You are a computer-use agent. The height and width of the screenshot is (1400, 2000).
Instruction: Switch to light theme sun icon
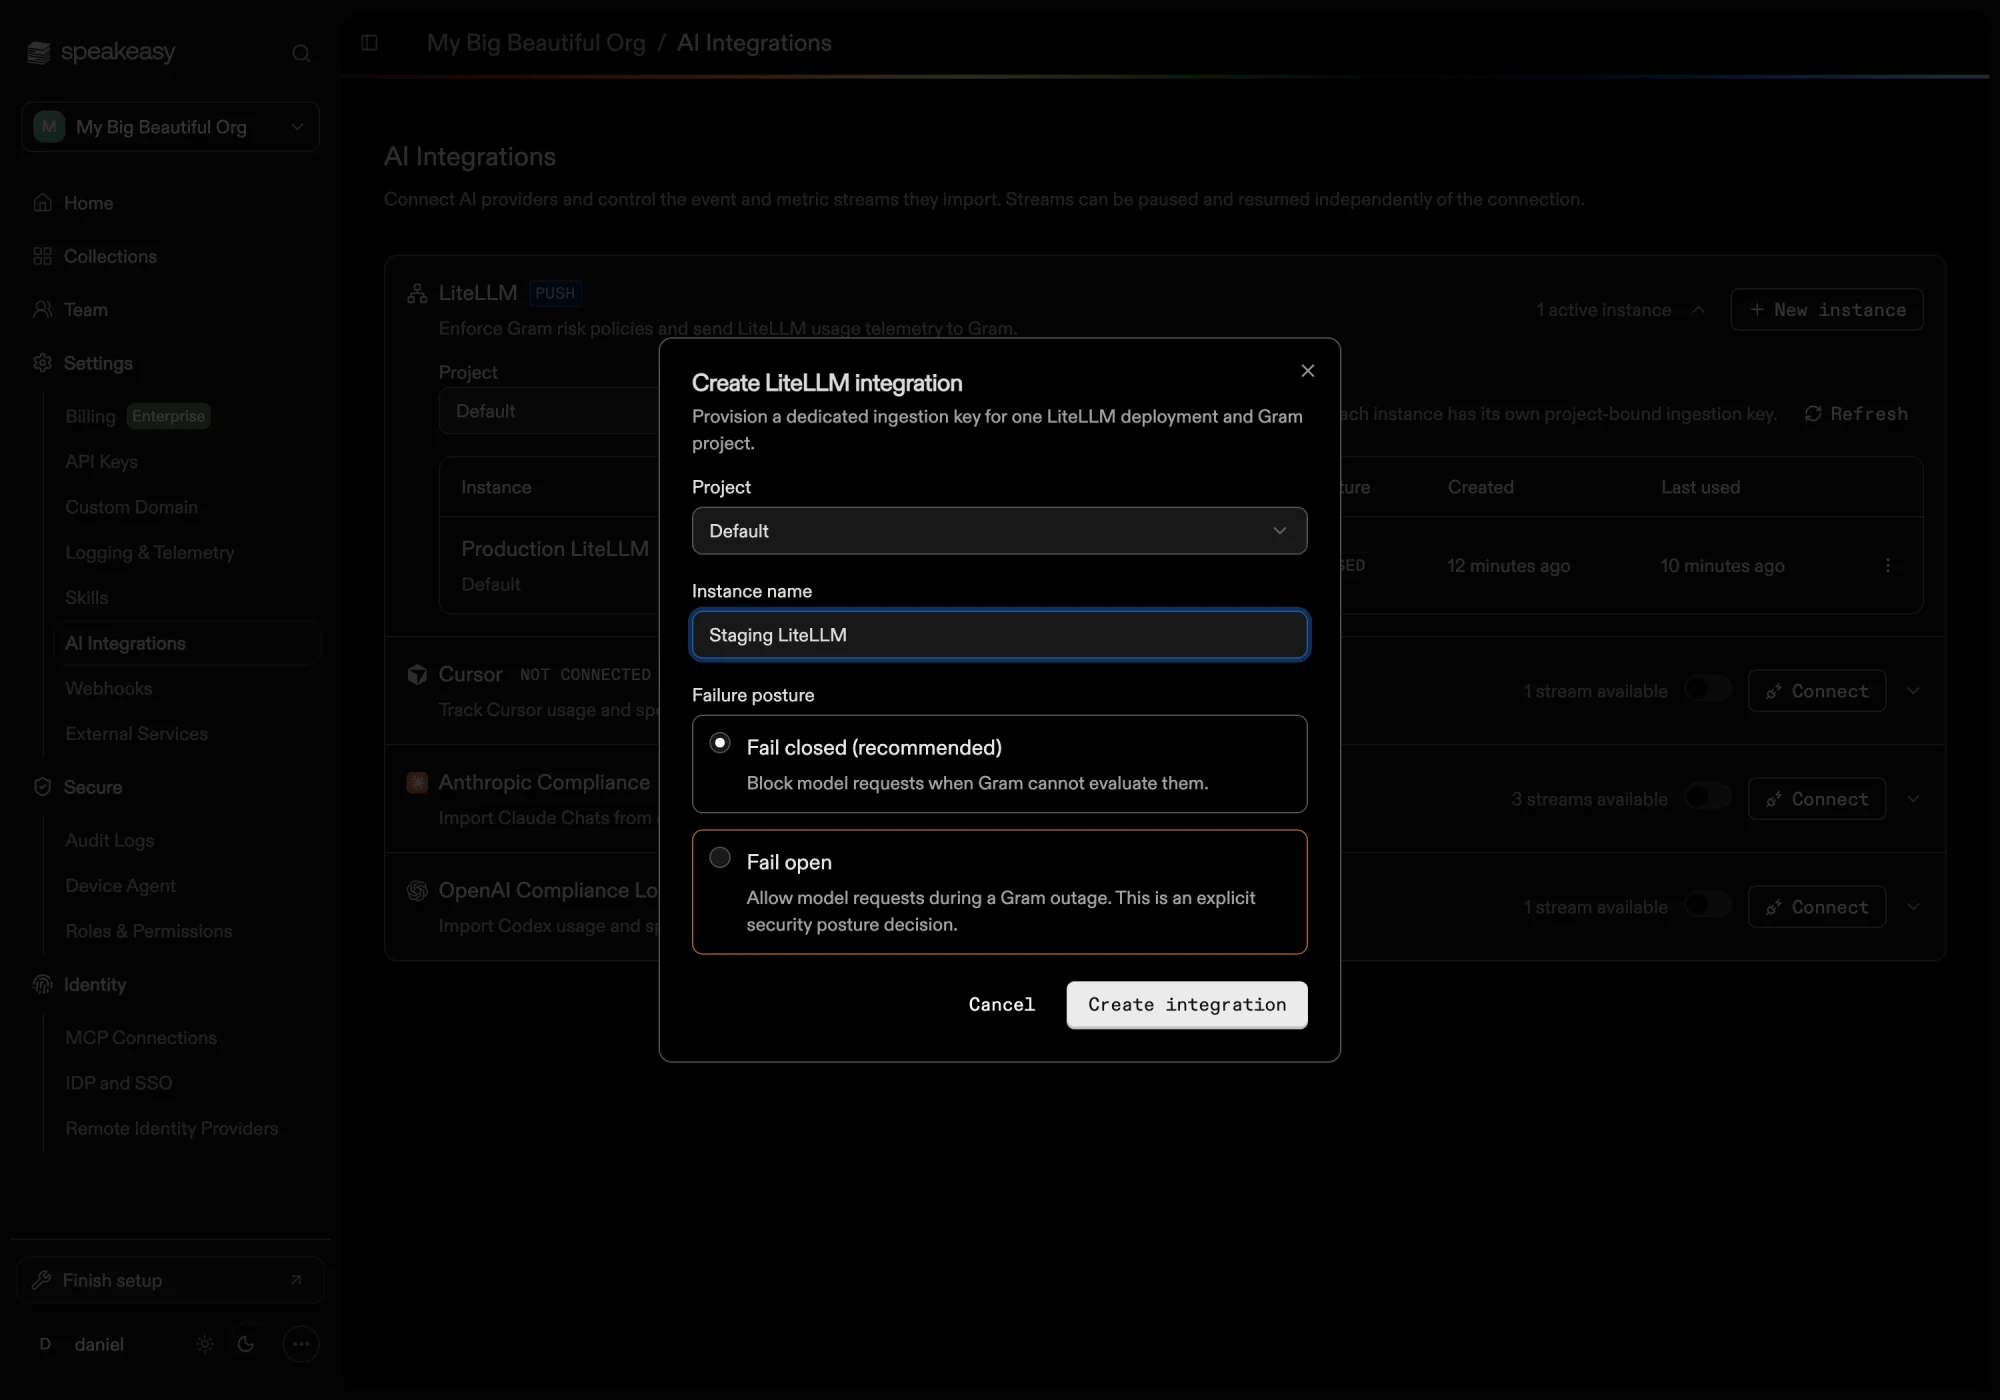[205, 1344]
